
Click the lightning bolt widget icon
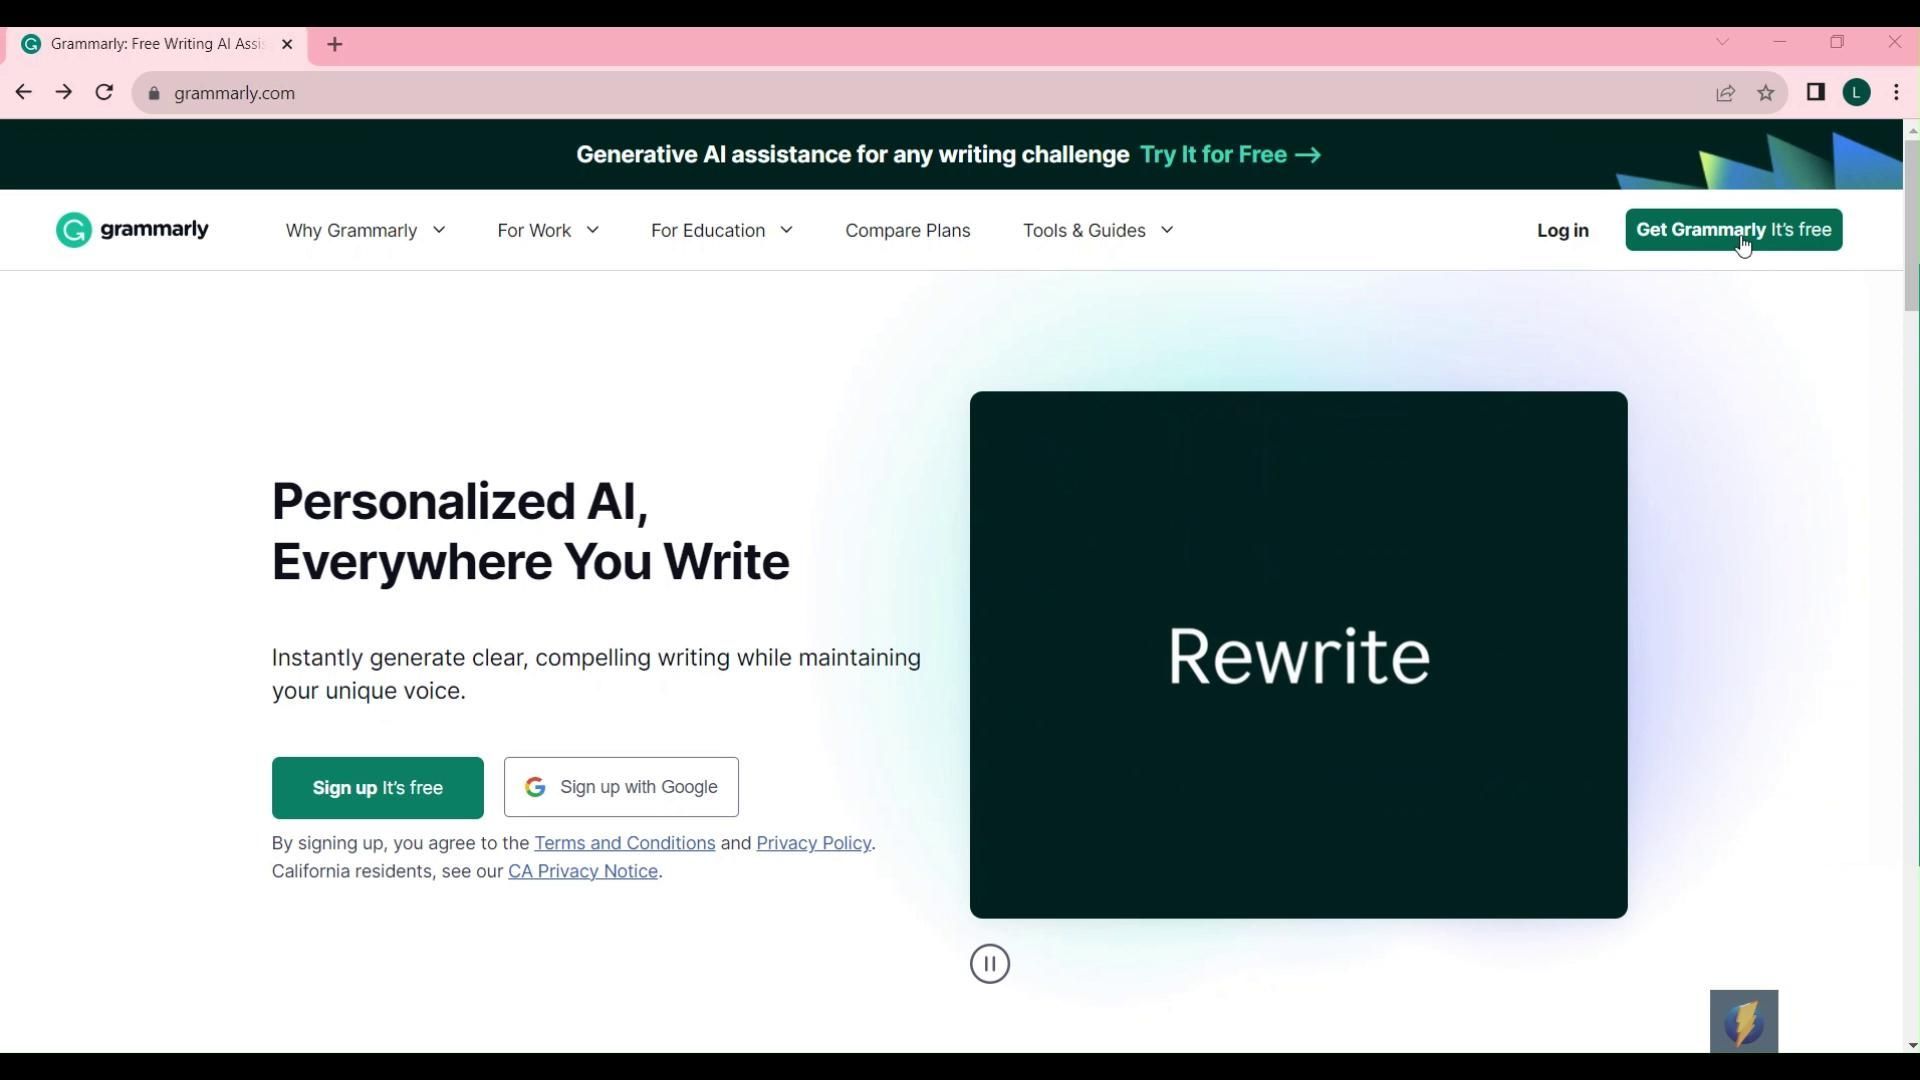1744,1021
